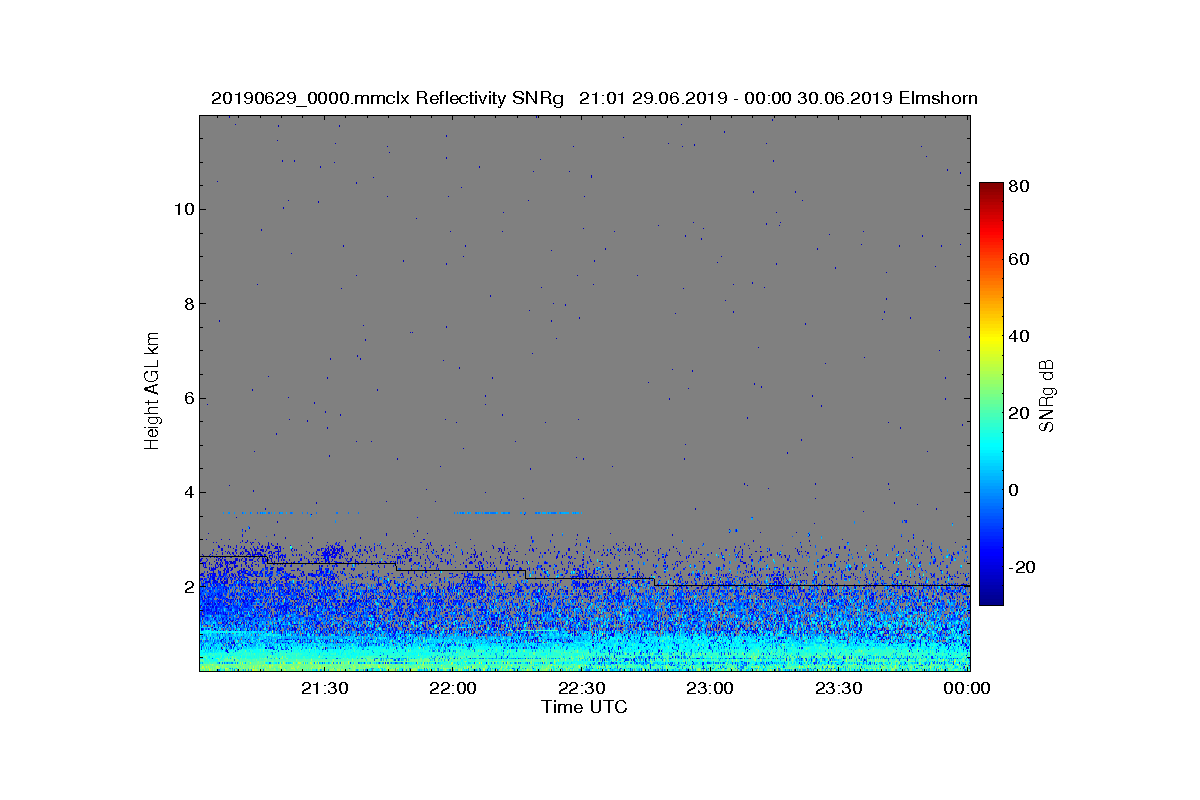Screen dimensions: 1200x800
Task: Click the dark blue bottom of colorbar
Action: 990,599
